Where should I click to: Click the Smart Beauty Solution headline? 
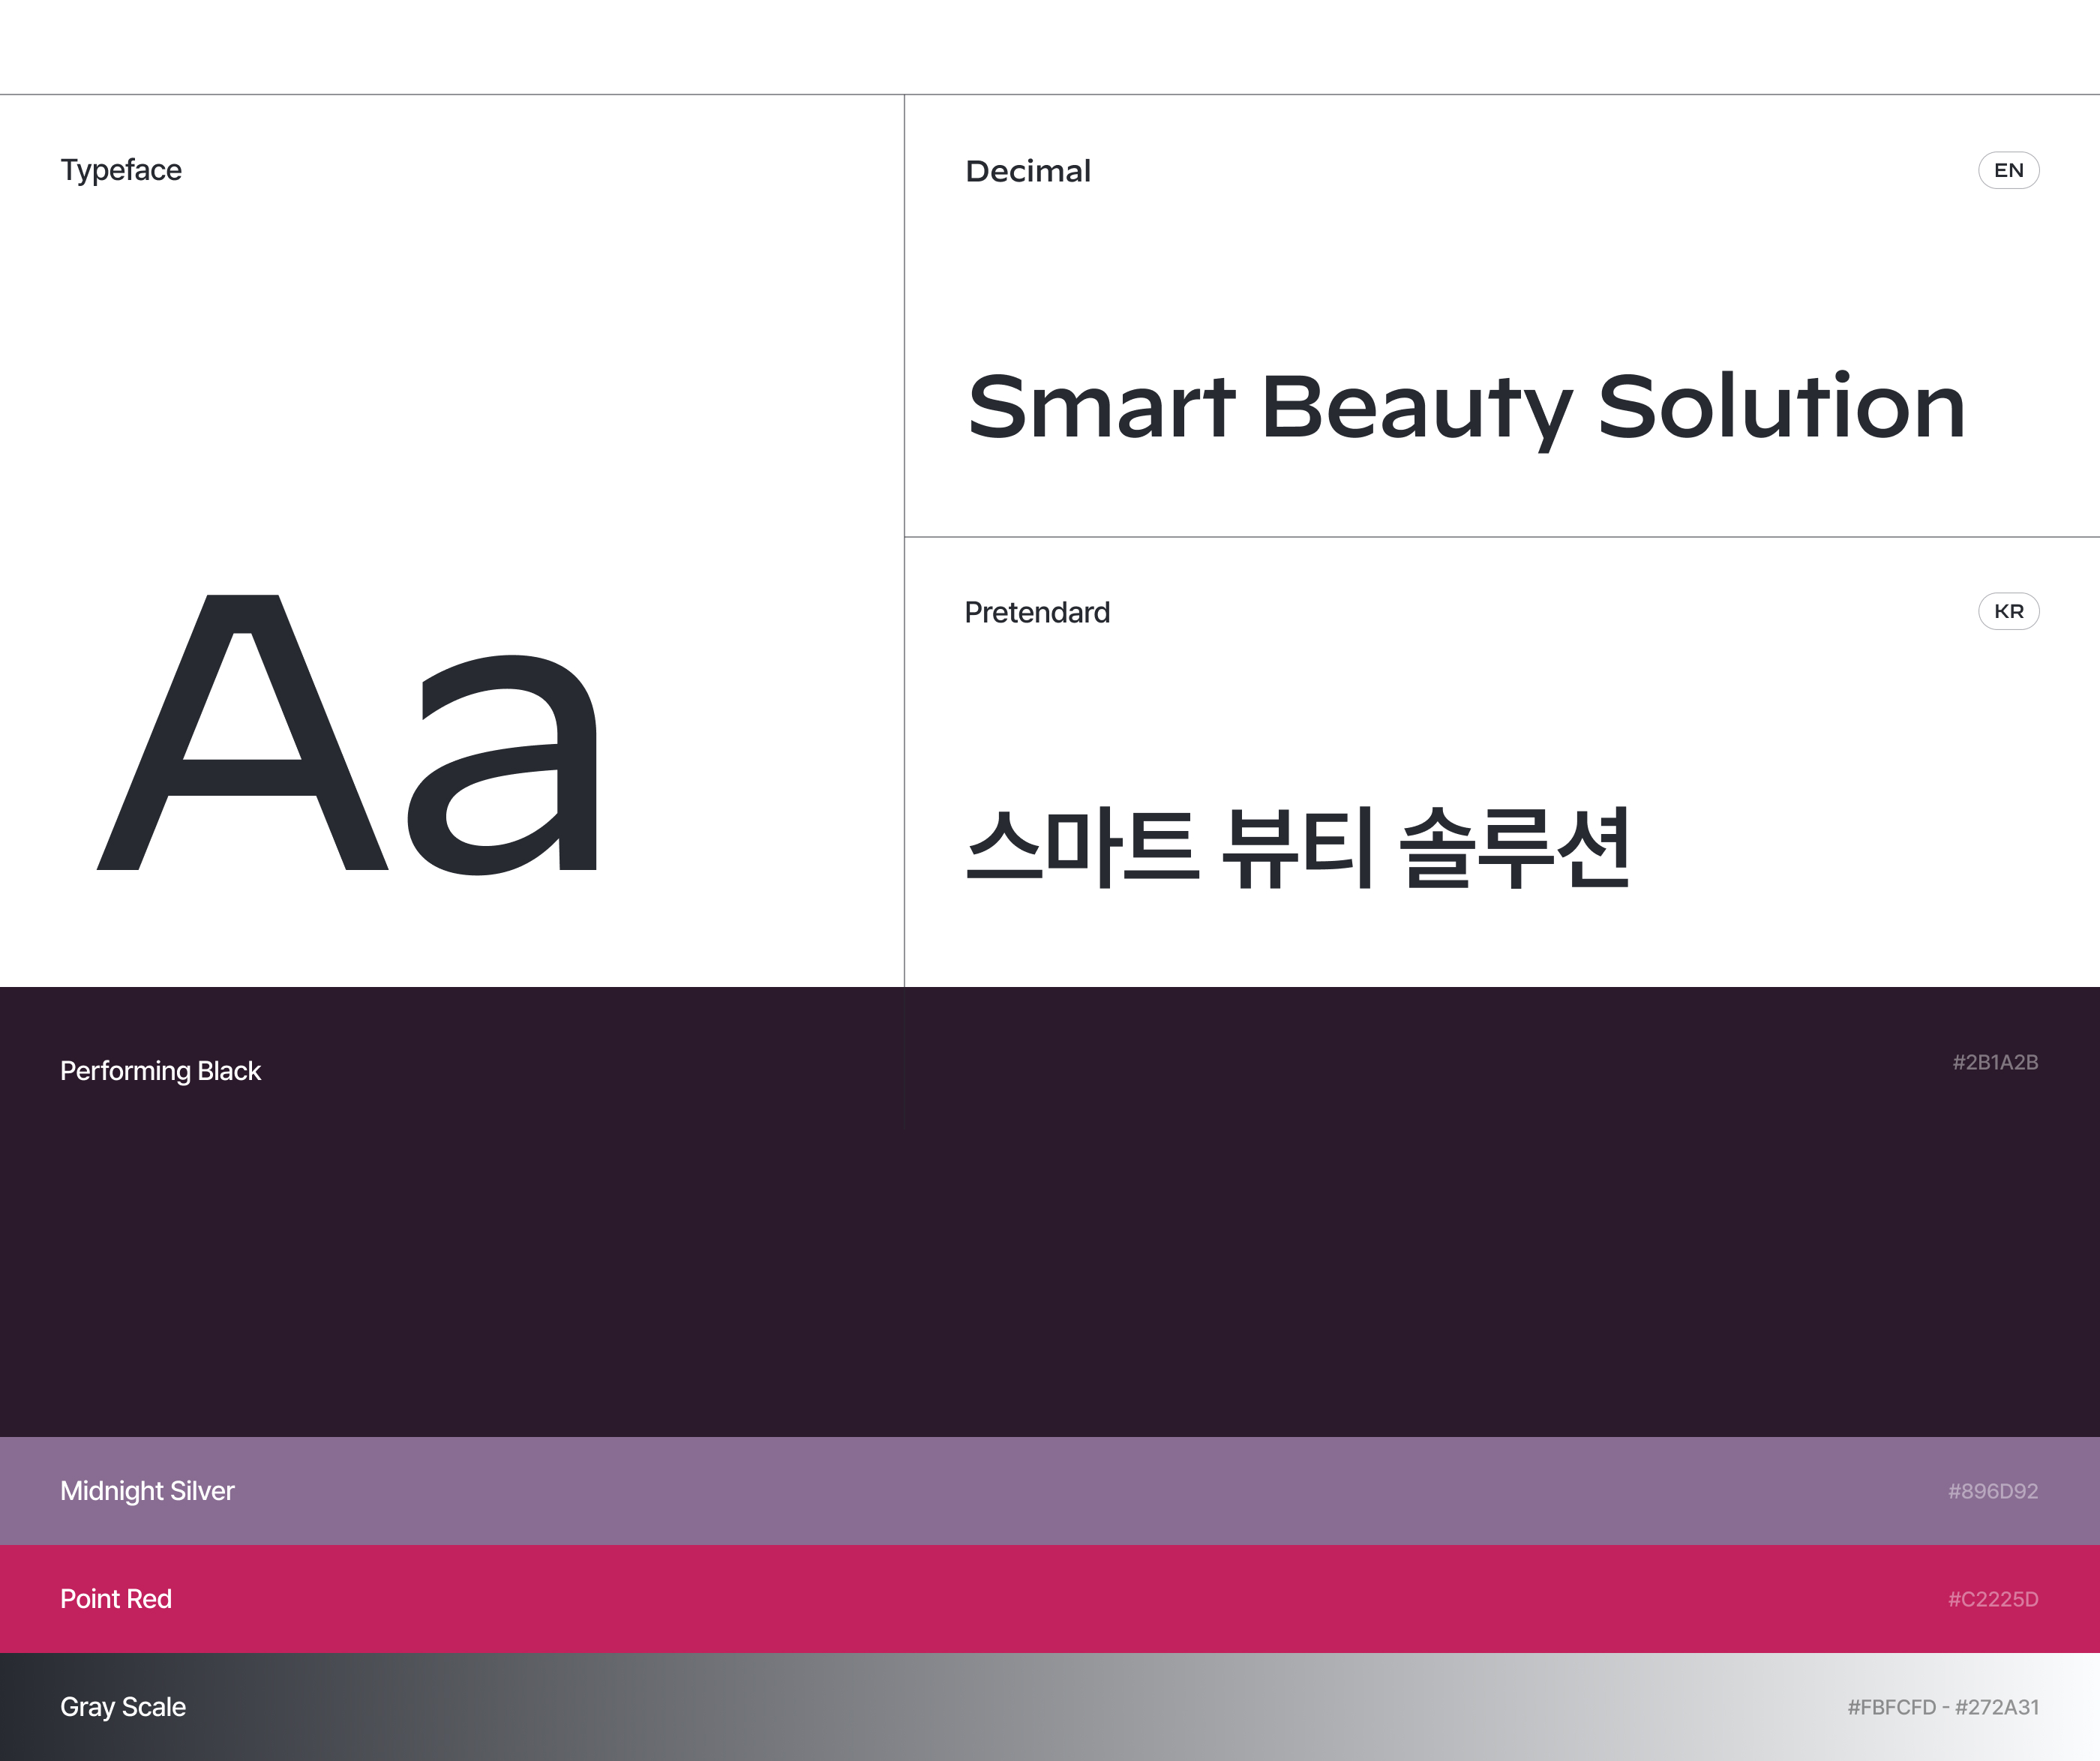[1465, 407]
